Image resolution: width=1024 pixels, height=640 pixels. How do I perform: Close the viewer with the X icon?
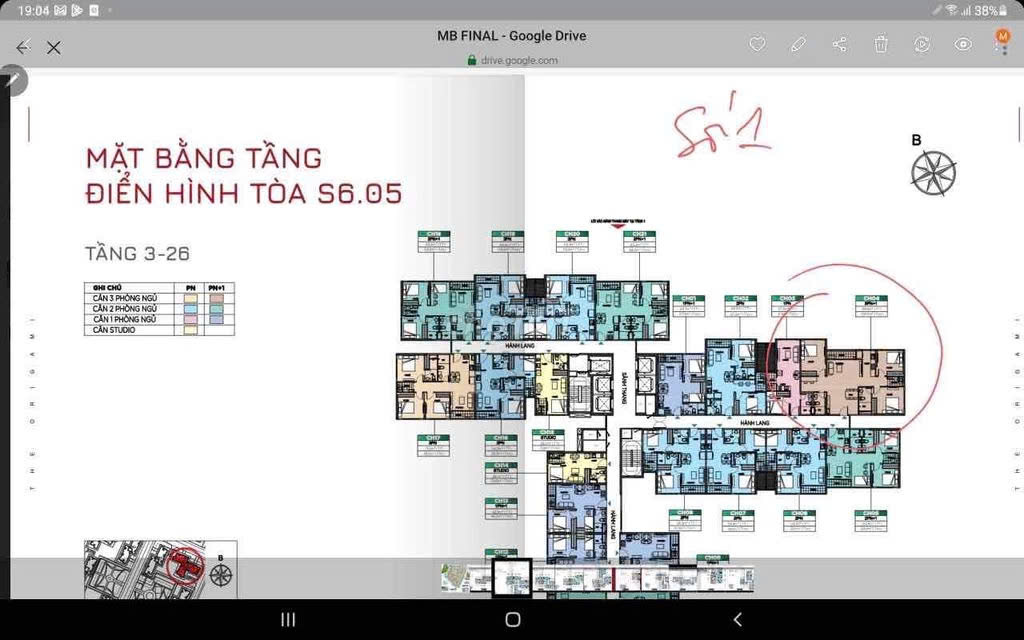click(x=54, y=47)
